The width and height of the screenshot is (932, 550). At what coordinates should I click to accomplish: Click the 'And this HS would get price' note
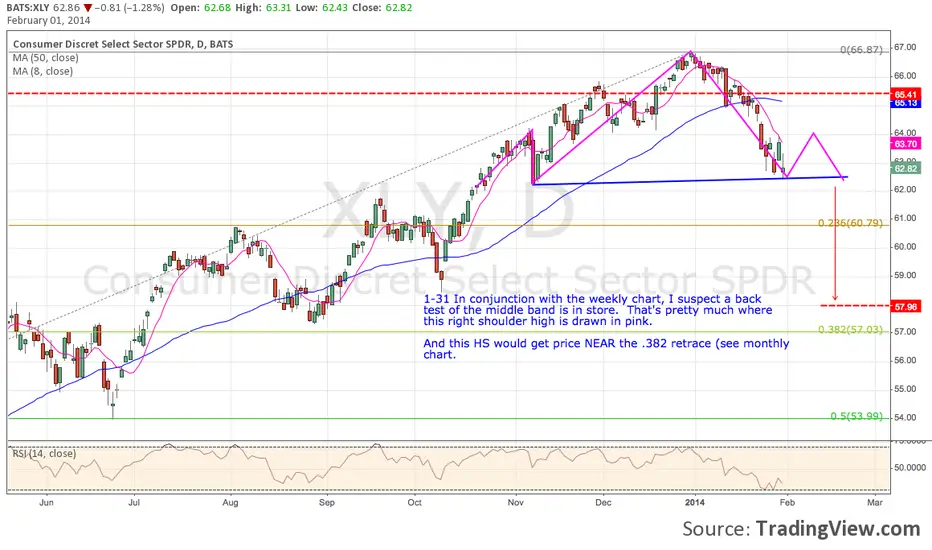tap(606, 349)
